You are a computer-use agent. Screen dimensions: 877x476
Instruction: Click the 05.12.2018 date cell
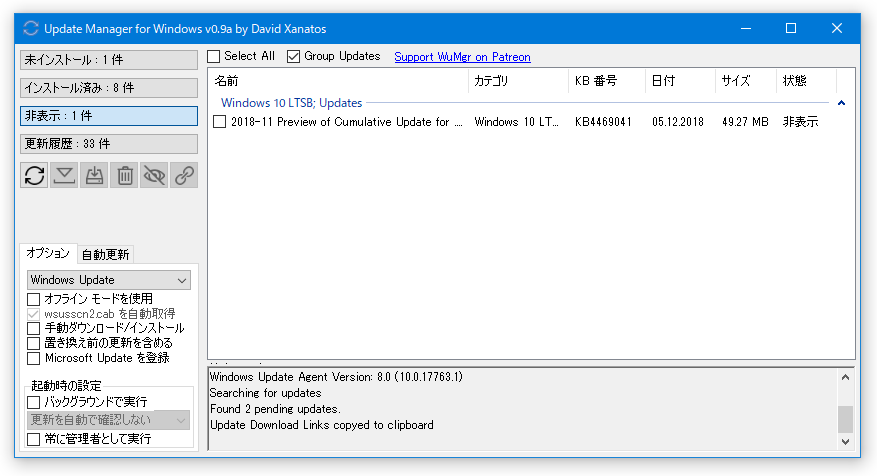pos(677,122)
